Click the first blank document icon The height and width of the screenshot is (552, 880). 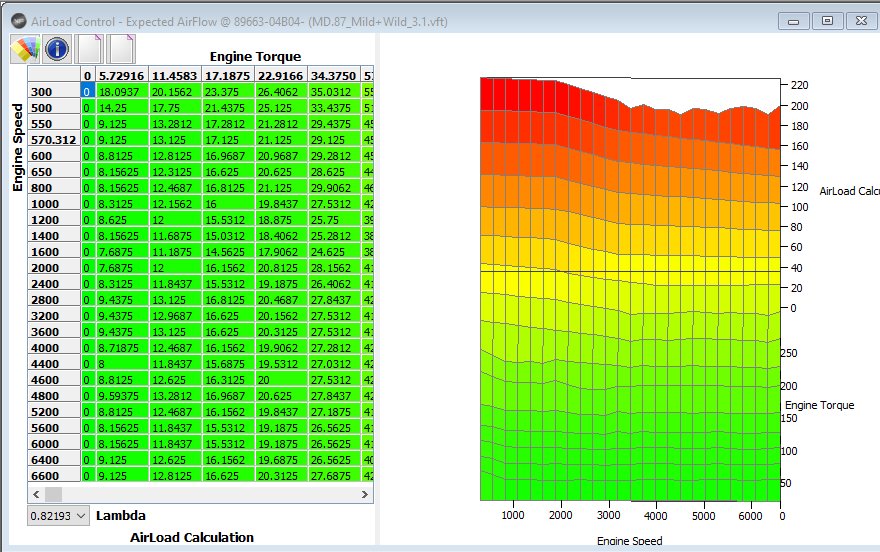pos(90,49)
